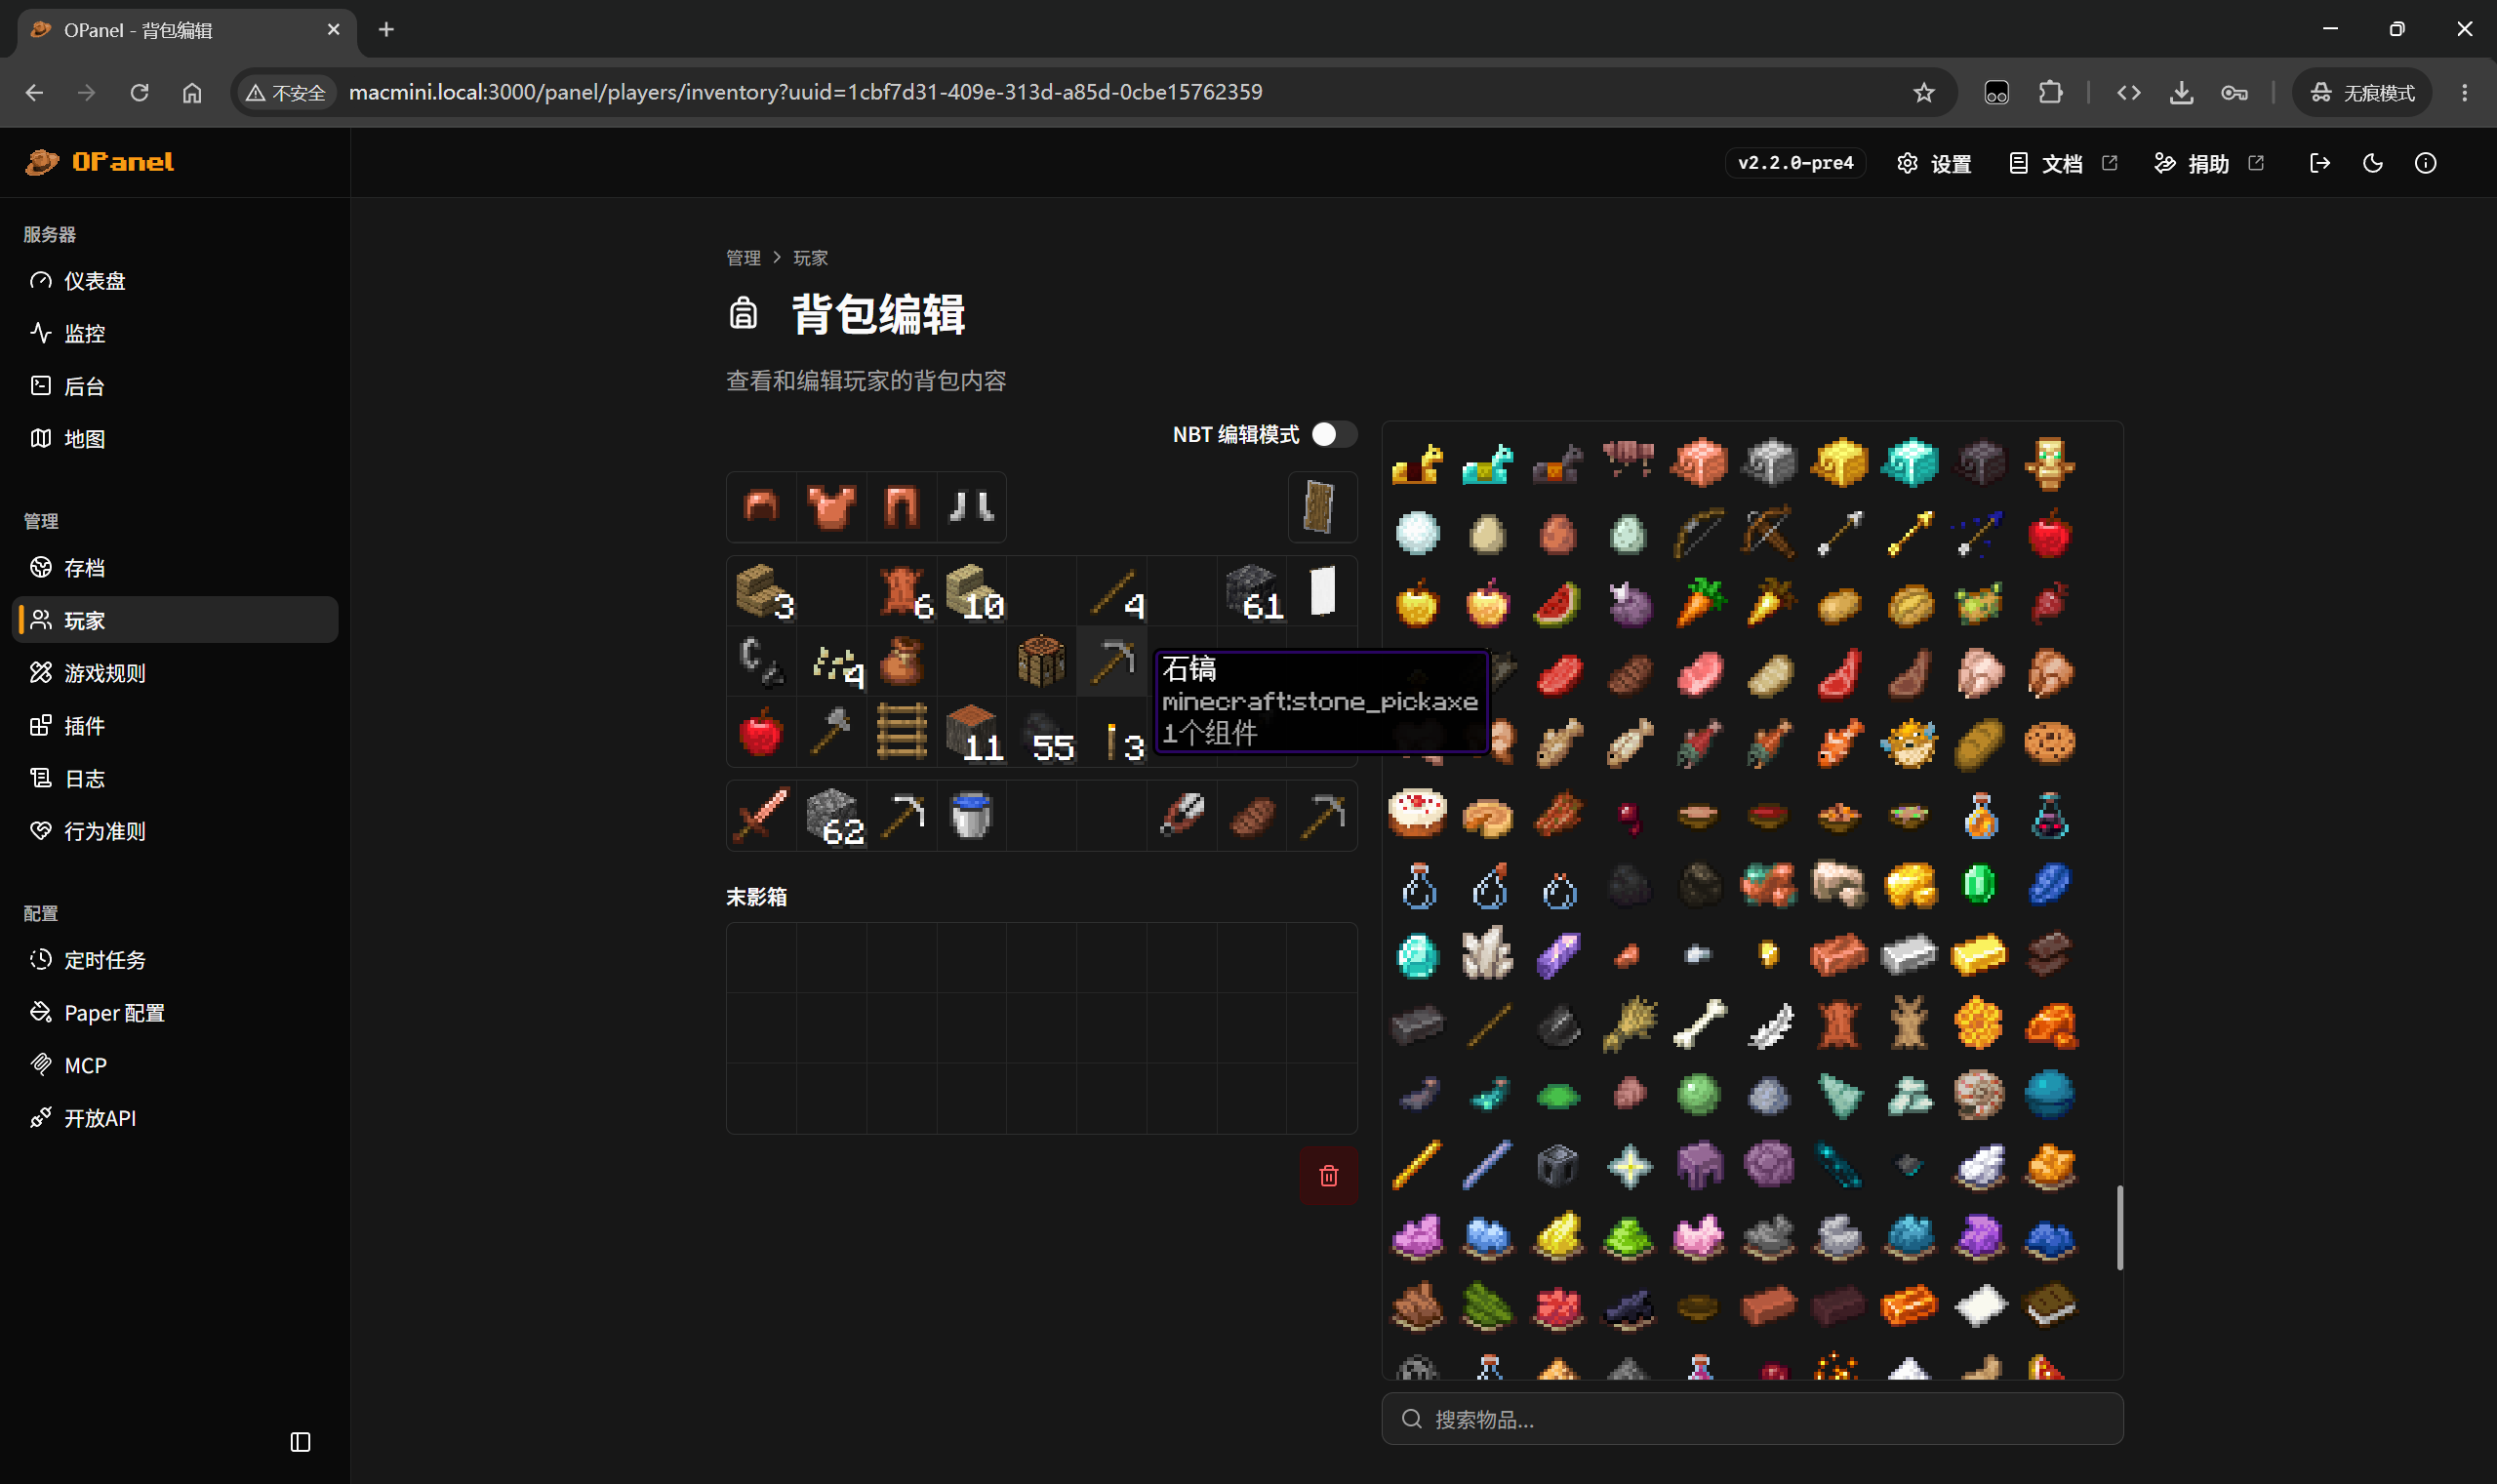Pick the cookie from item palette
The image size is (2497, 1484).
tap(2049, 743)
